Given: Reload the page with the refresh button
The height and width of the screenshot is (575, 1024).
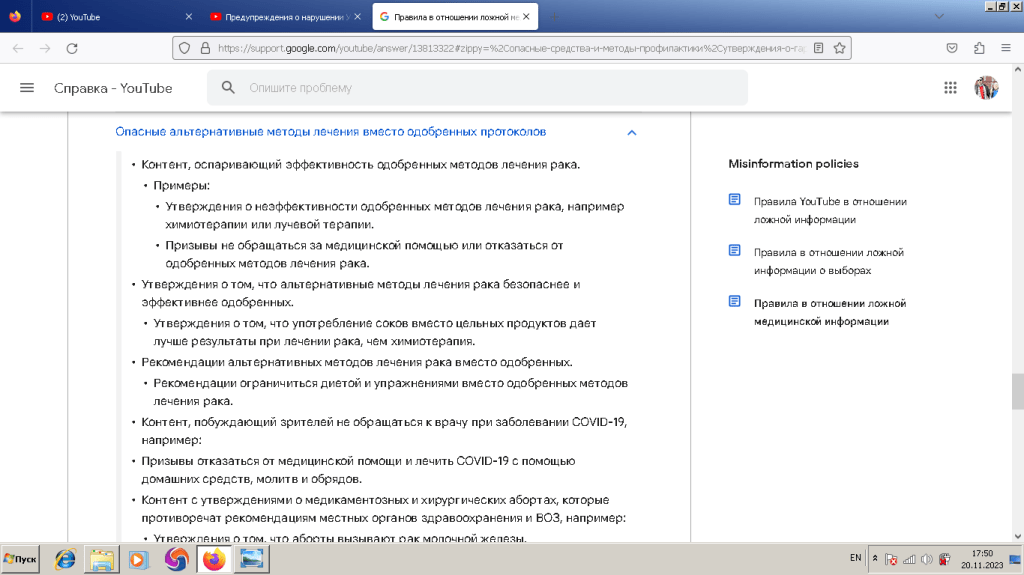Looking at the screenshot, I should 71,48.
